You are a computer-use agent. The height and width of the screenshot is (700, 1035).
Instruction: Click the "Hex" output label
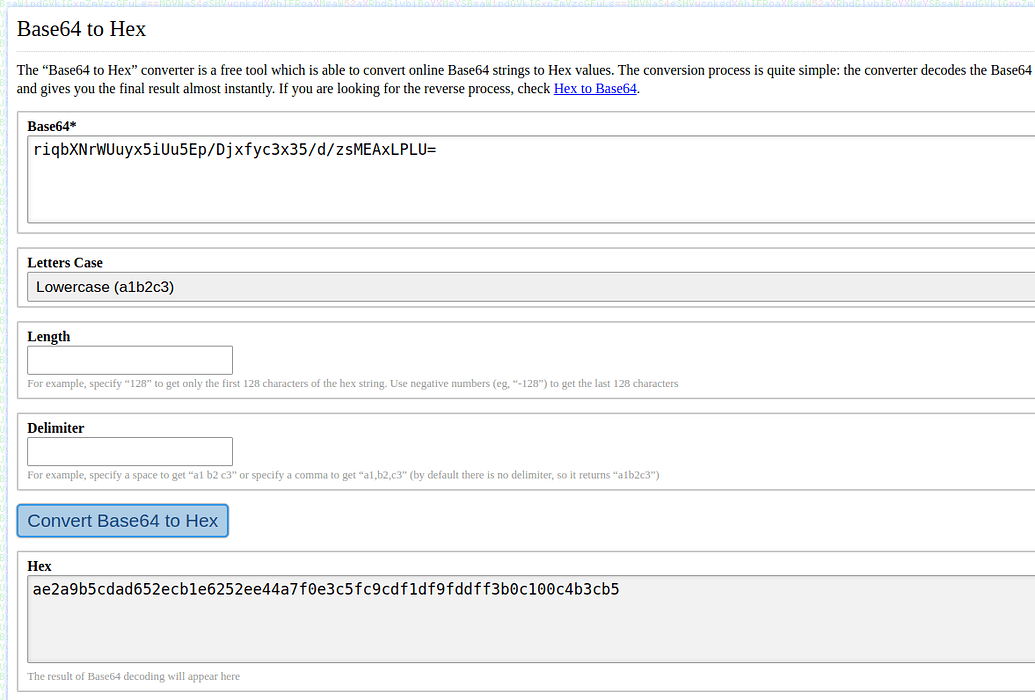tap(39, 566)
